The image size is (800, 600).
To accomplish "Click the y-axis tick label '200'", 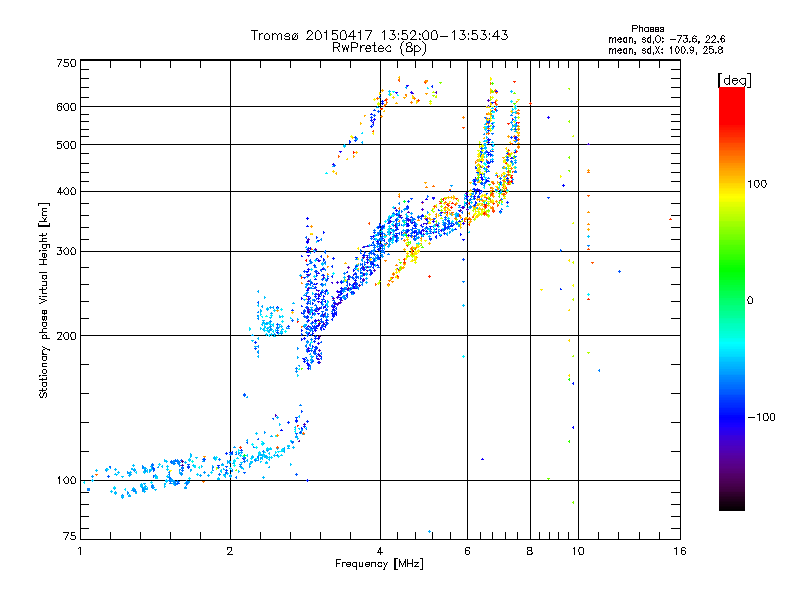I will pos(66,336).
